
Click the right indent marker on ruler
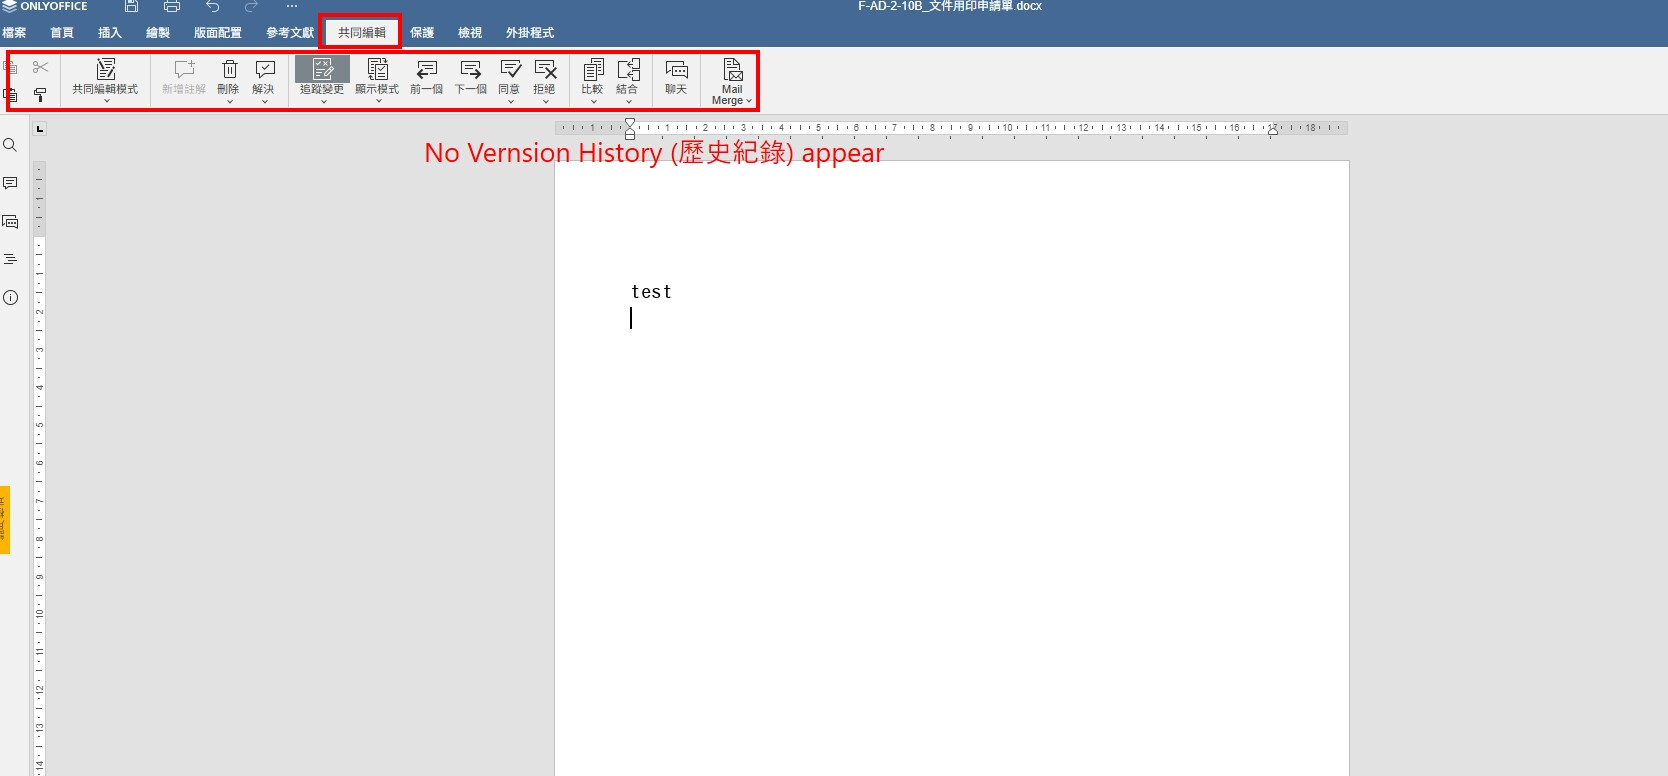pos(1273,129)
